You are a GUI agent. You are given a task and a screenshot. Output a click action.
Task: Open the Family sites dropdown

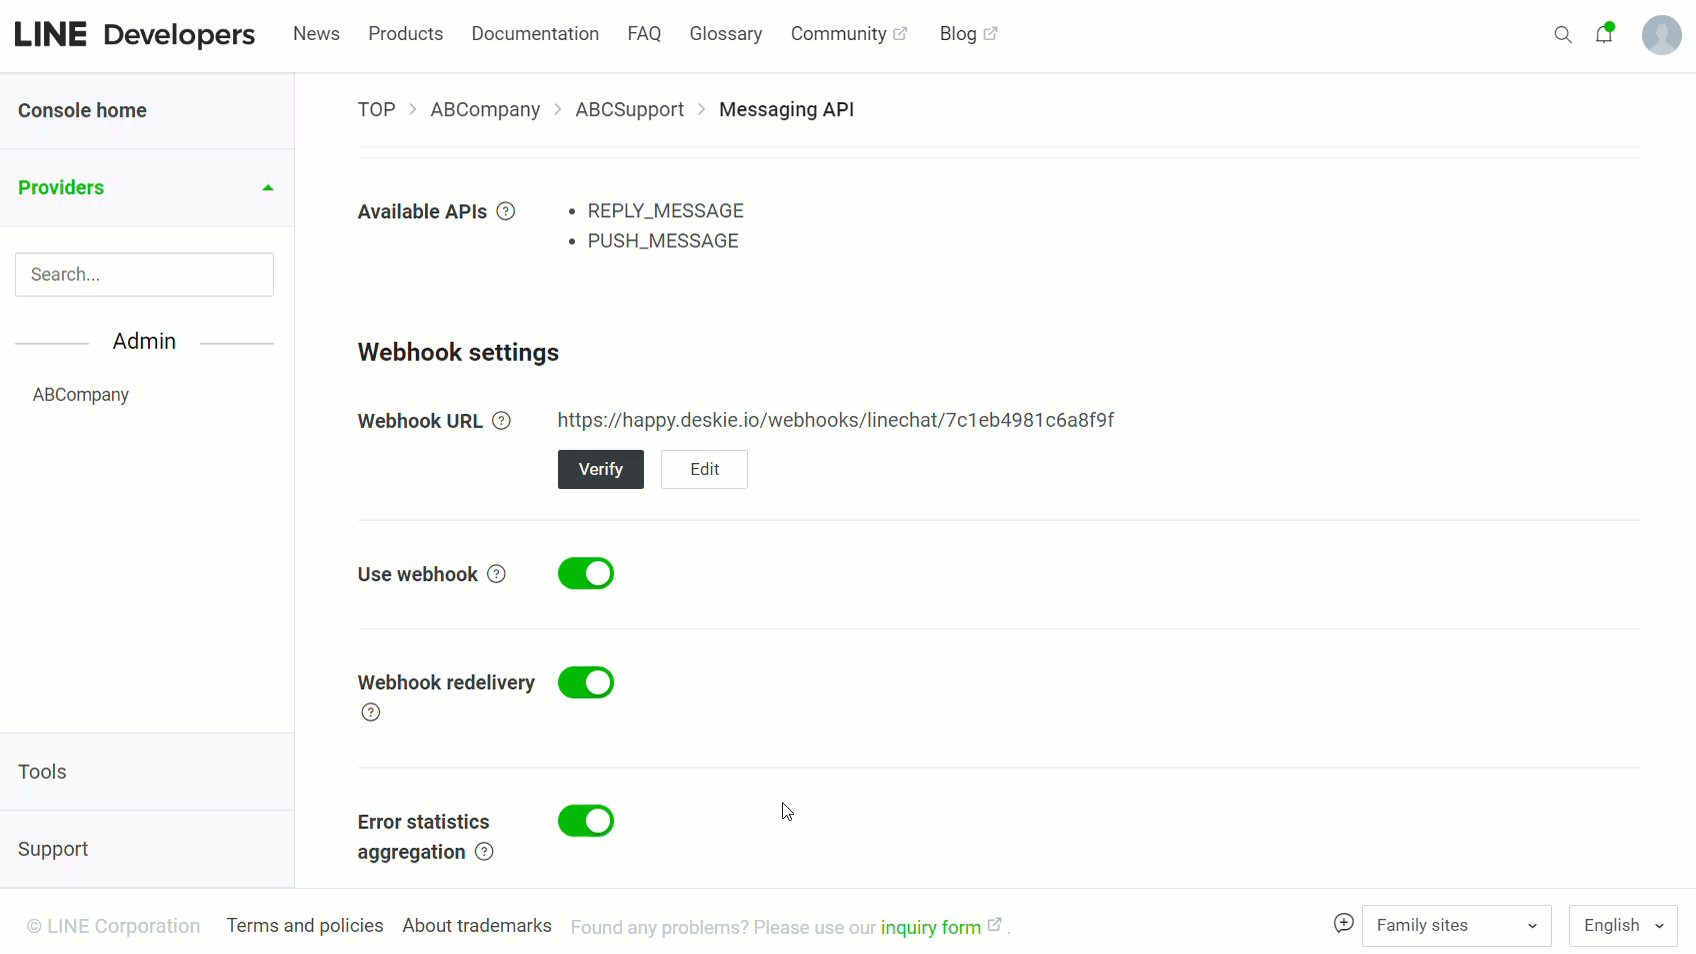pyautogui.click(x=1456, y=926)
